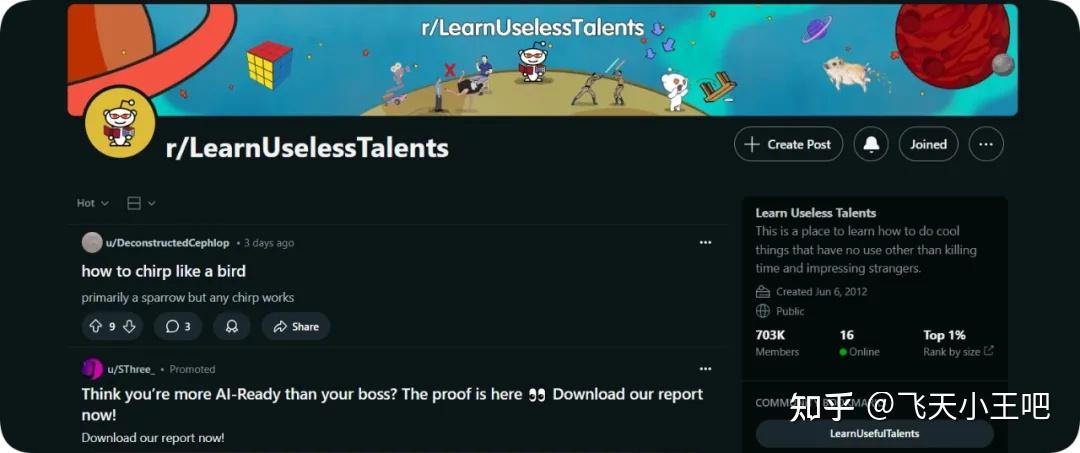
Task: Open the community three-dot options menu
Action: pos(986,144)
